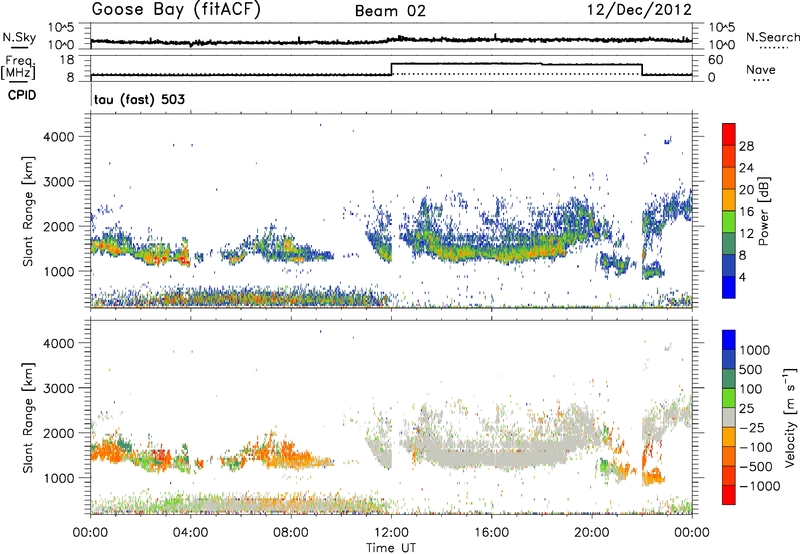Click the '16:00' time axis tick label
This screenshot has height=554, width=800.
click(x=491, y=533)
